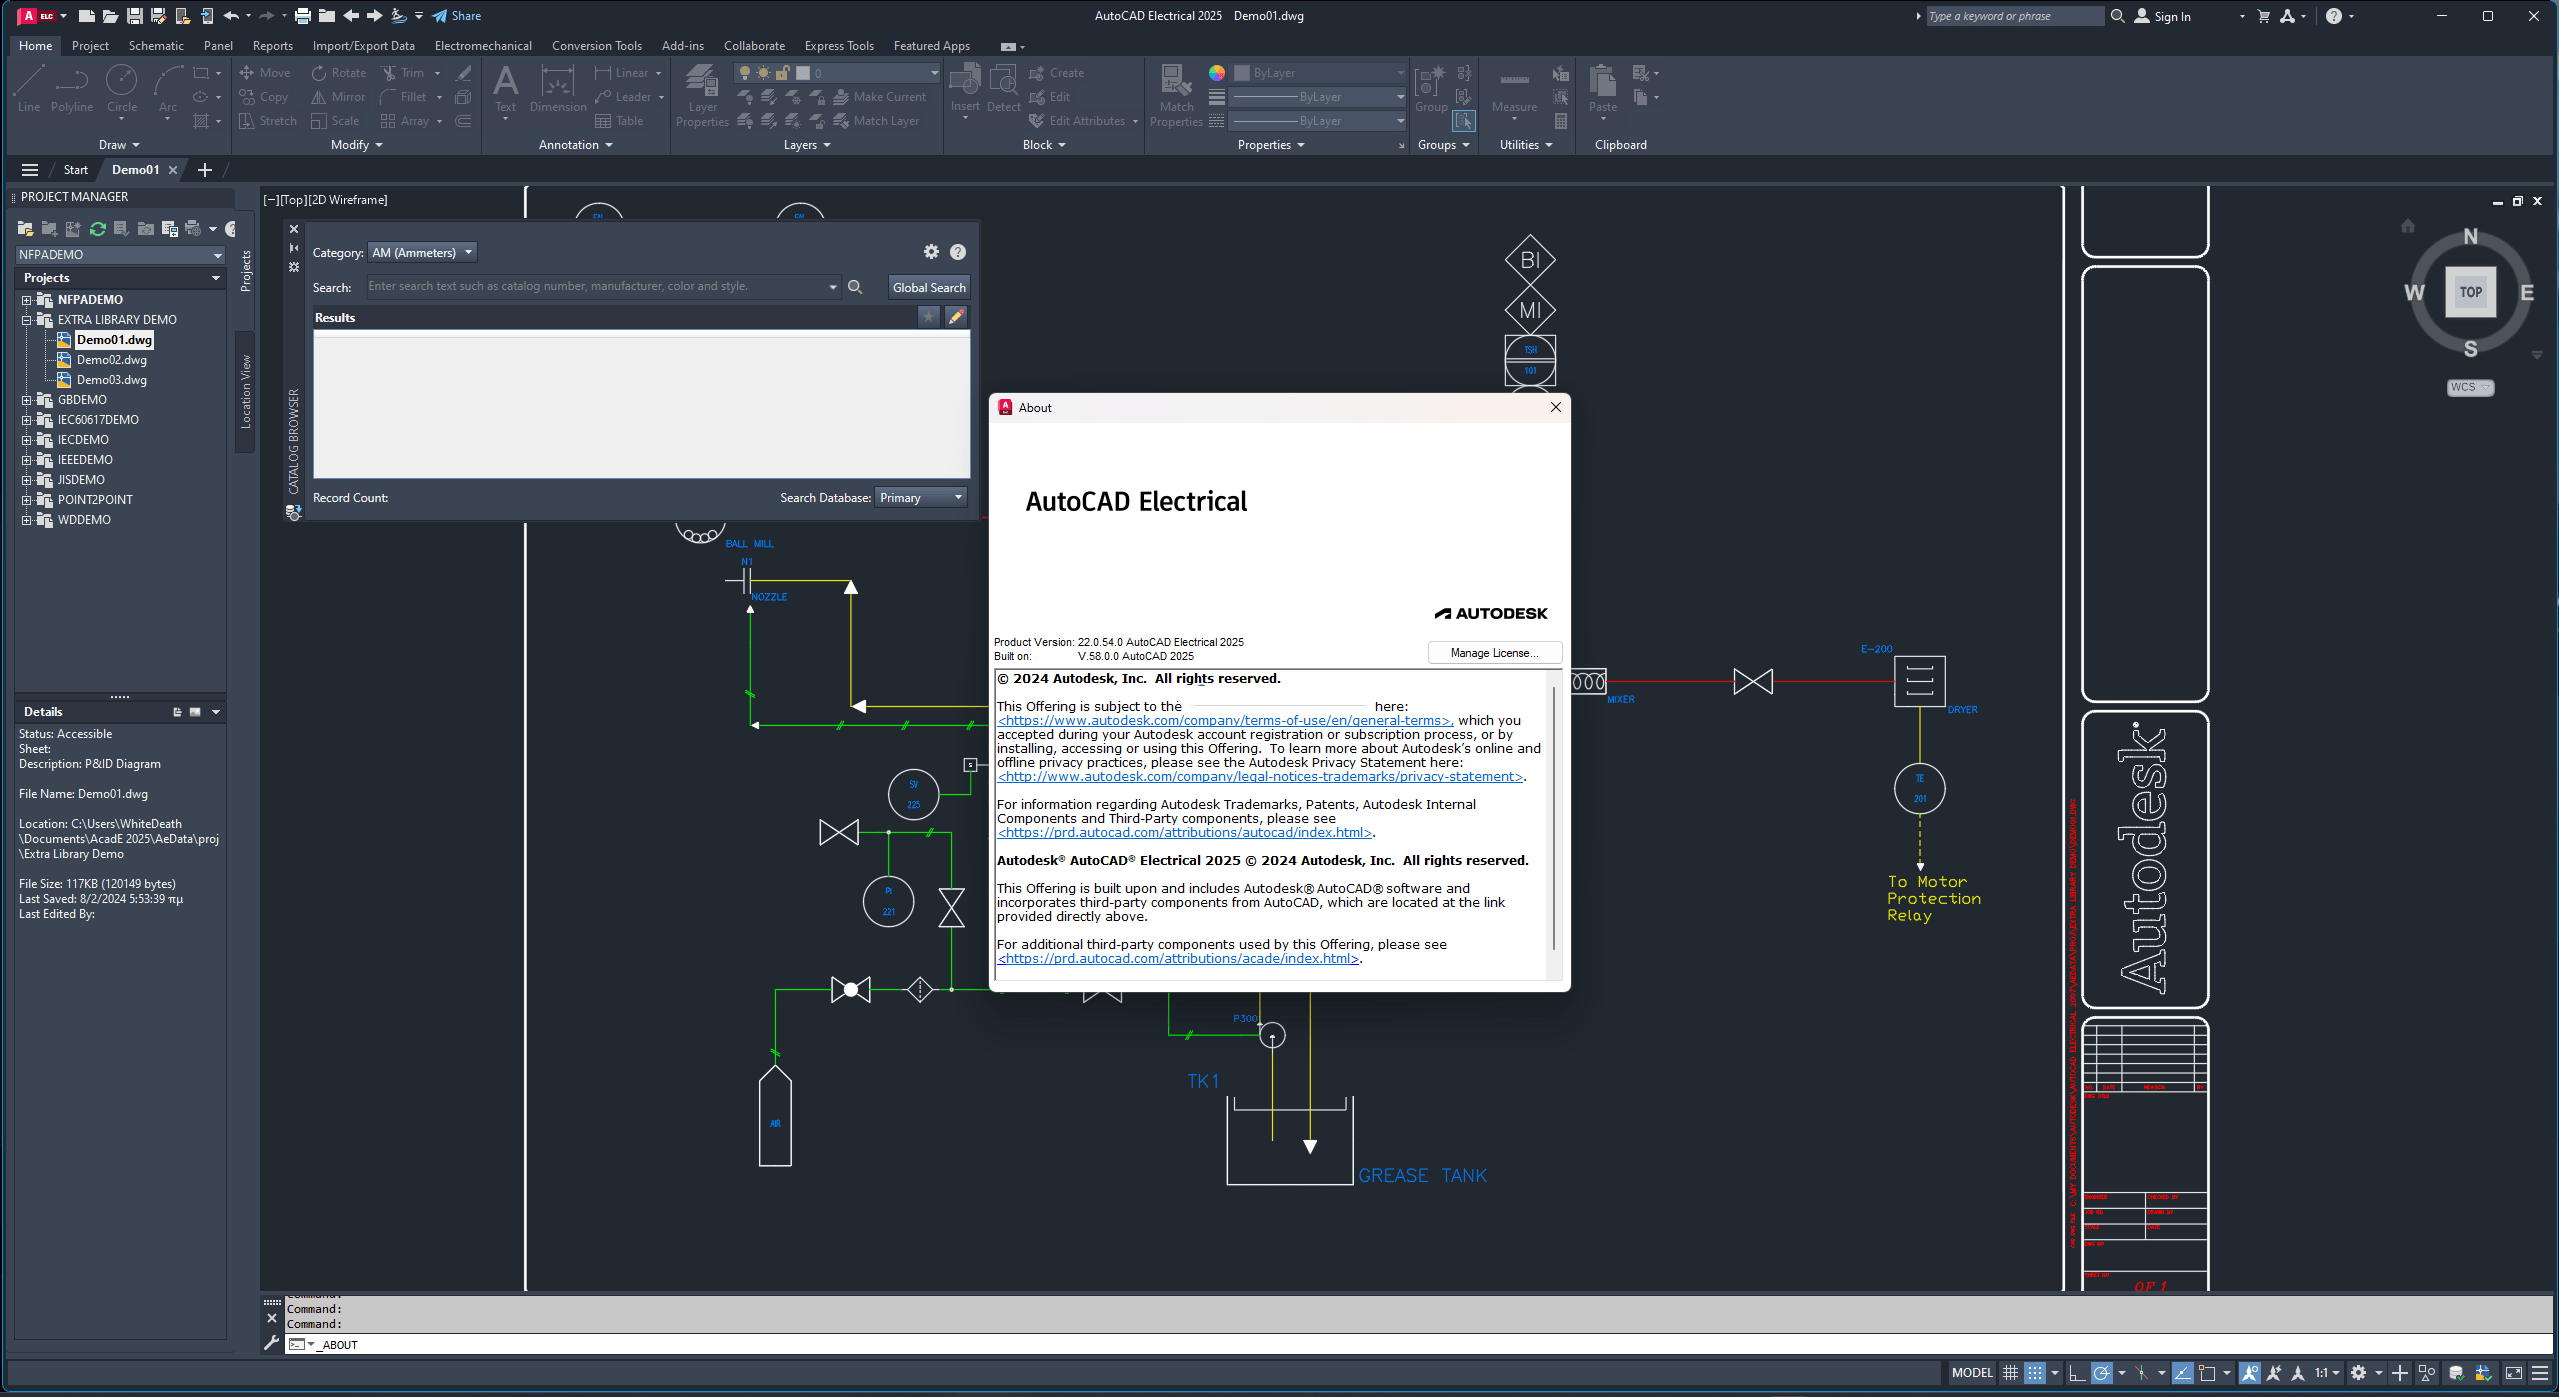Open the Category AM (Ammeters) dropdown

pyautogui.click(x=422, y=253)
